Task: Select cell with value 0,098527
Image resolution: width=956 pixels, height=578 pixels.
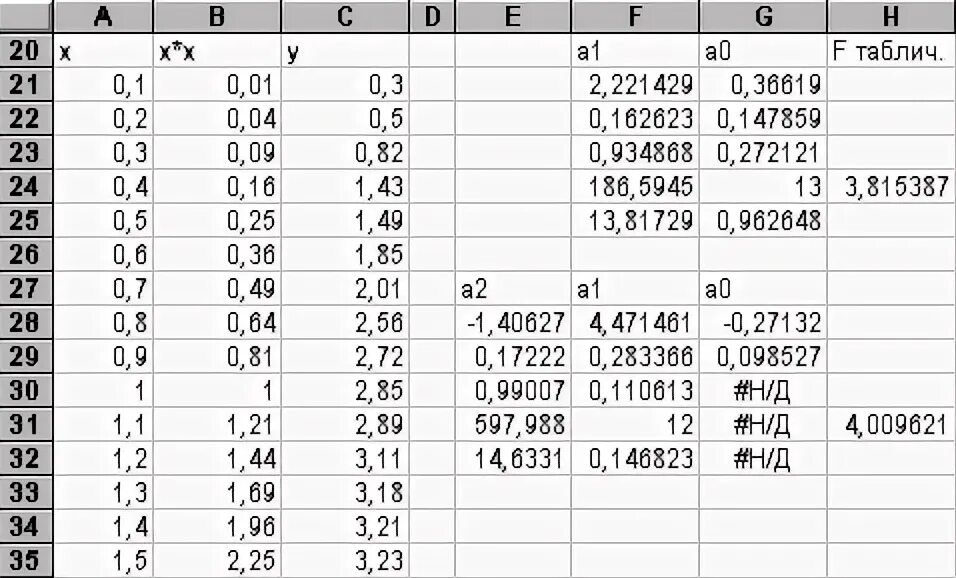Action: [763, 357]
